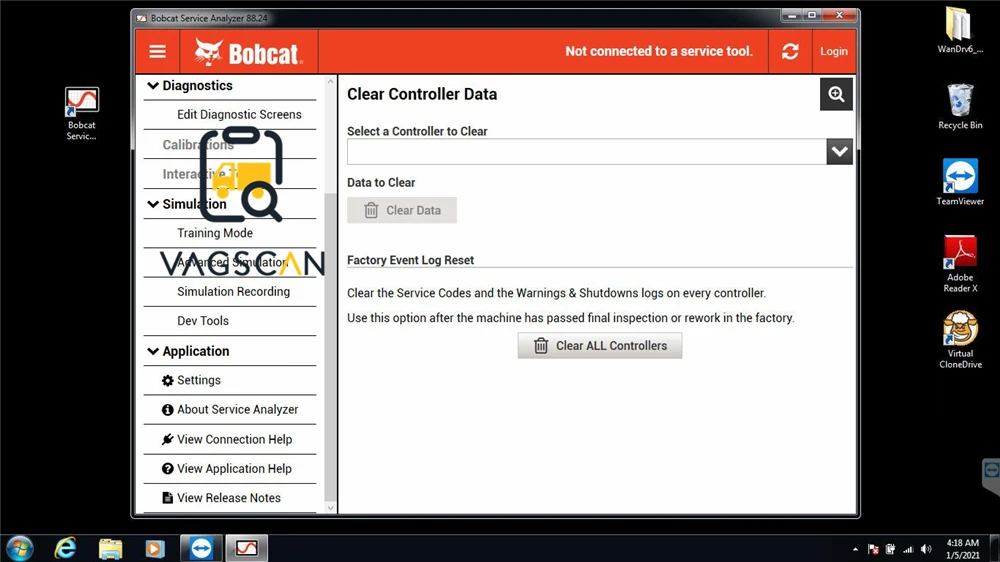Click sidebar scrollbar down arrow
The width and height of the screenshot is (1000, 562).
click(330, 508)
